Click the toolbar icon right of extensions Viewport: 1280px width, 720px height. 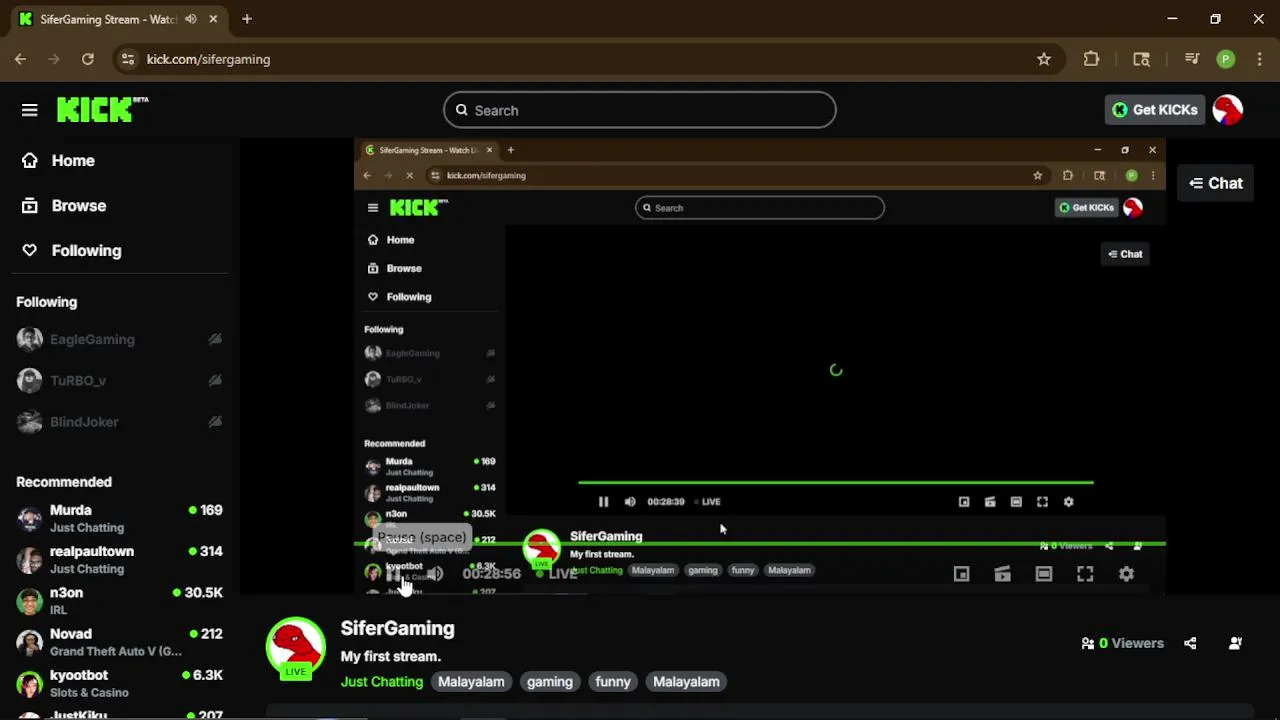pyautogui.click(x=1141, y=59)
